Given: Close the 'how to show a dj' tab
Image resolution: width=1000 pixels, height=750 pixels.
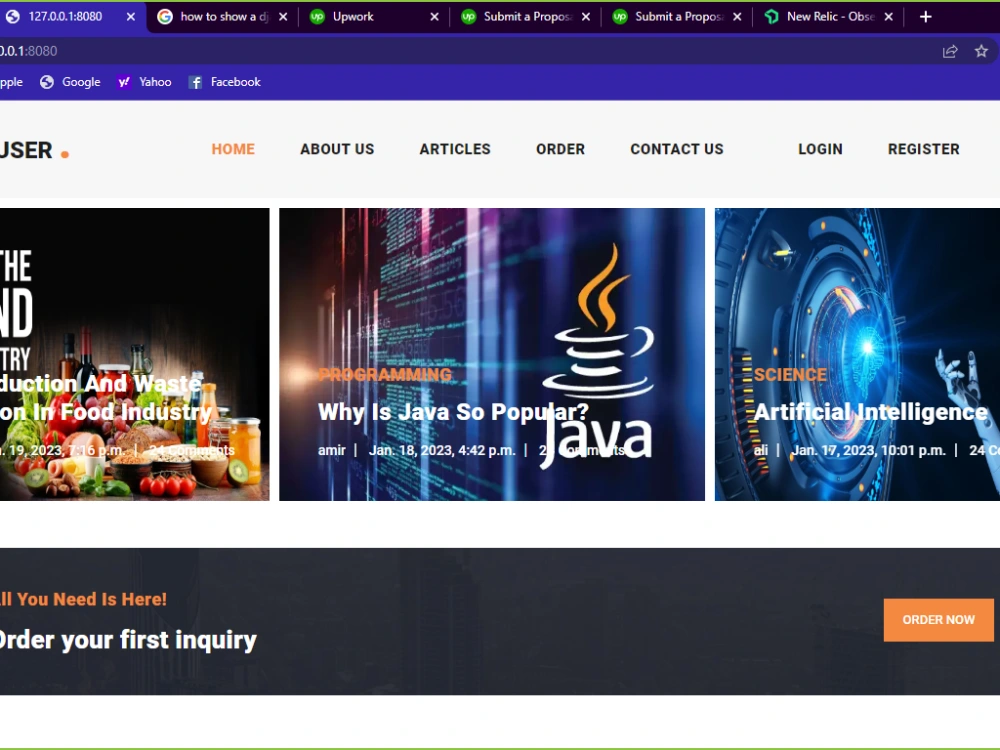Looking at the screenshot, I should [283, 17].
